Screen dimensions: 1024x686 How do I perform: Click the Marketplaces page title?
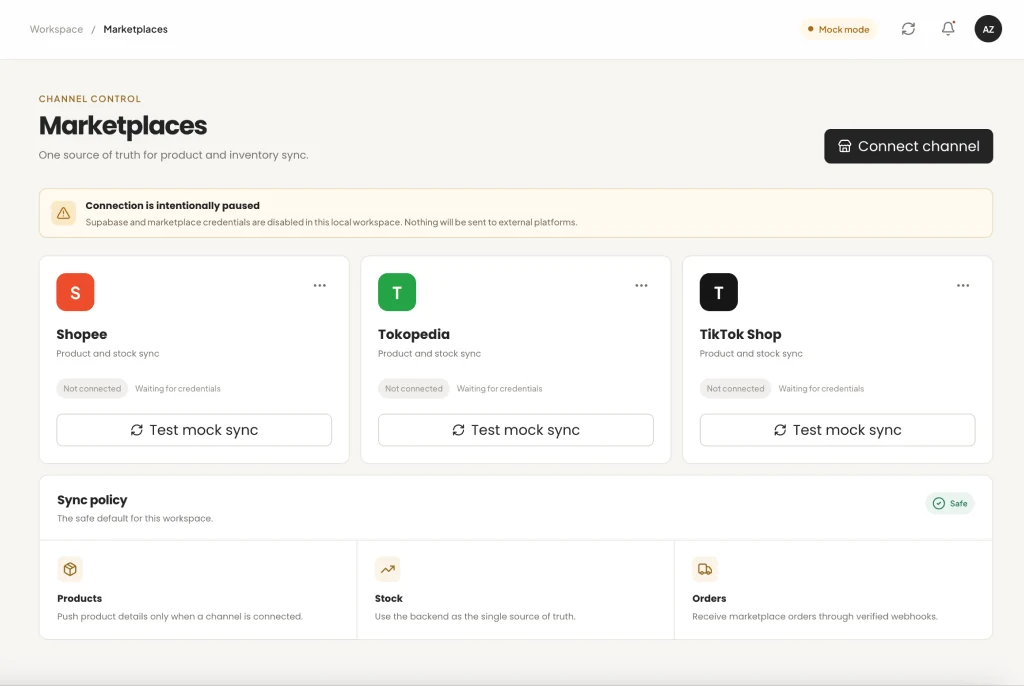pos(123,125)
